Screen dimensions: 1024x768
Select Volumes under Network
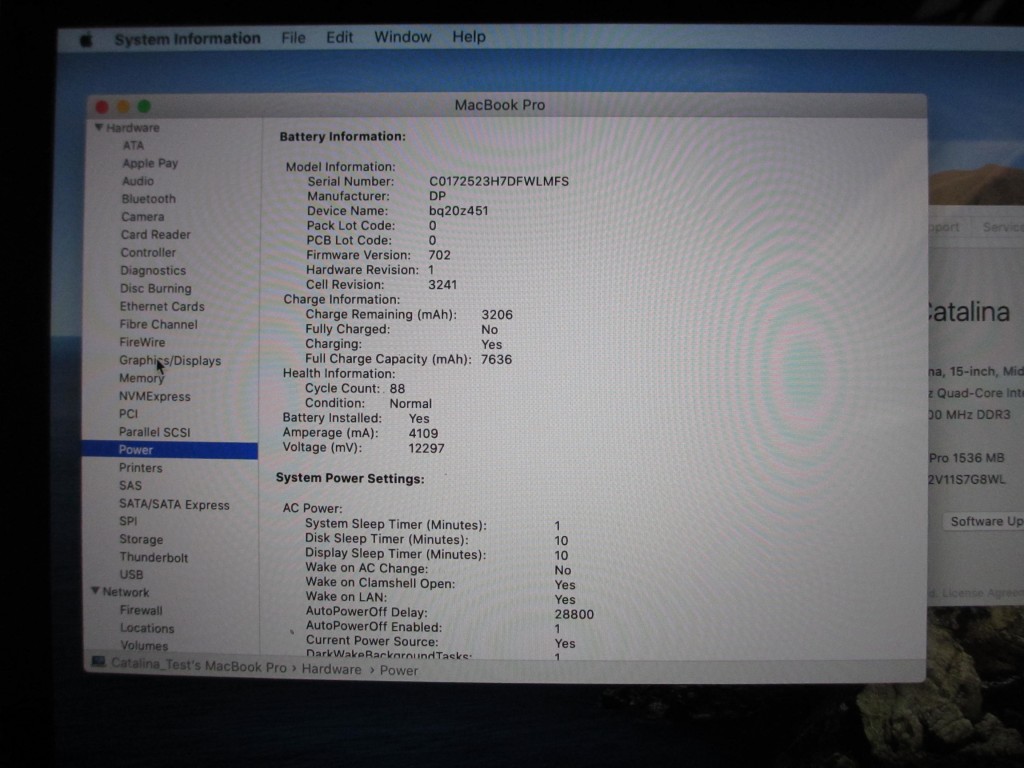144,645
